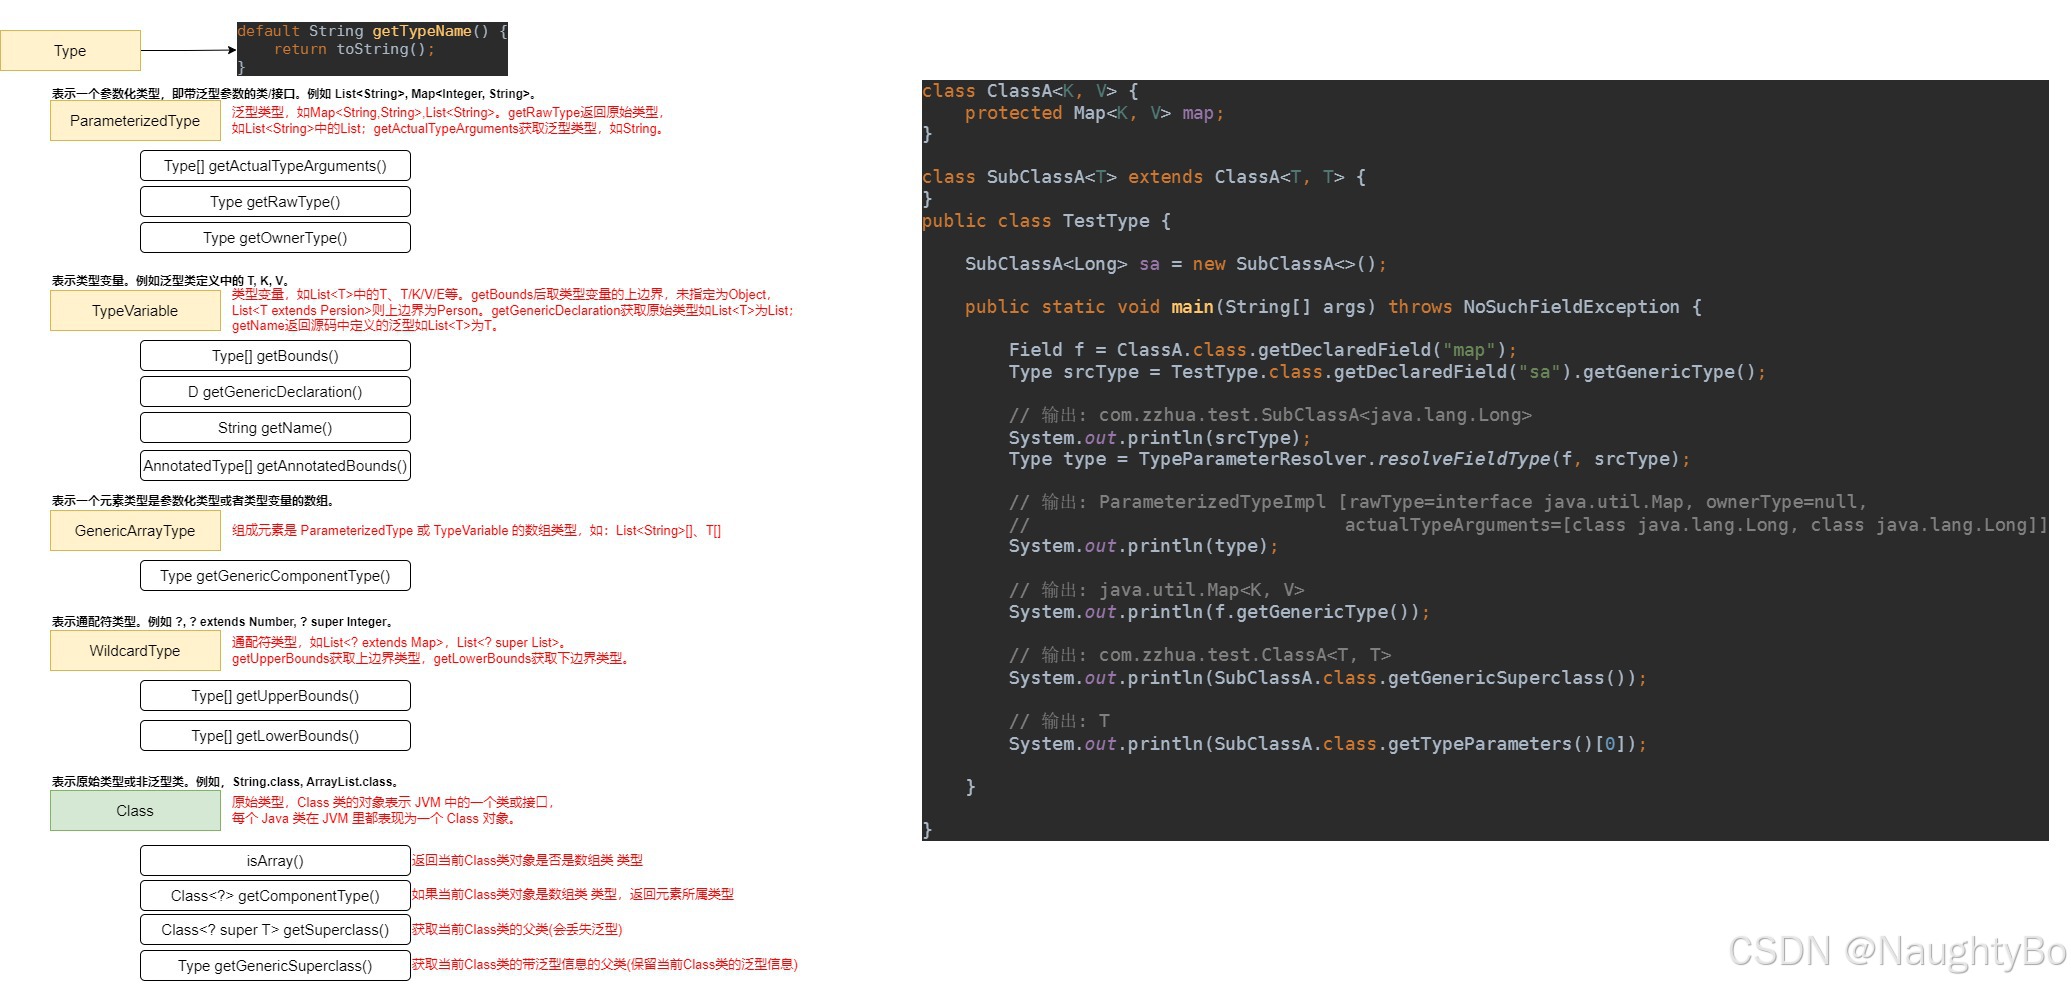The height and width of the screenshot is (985, 2071).
Task: Select the Type[] getLowerBounds() box
Action: (x=275, y=735)
